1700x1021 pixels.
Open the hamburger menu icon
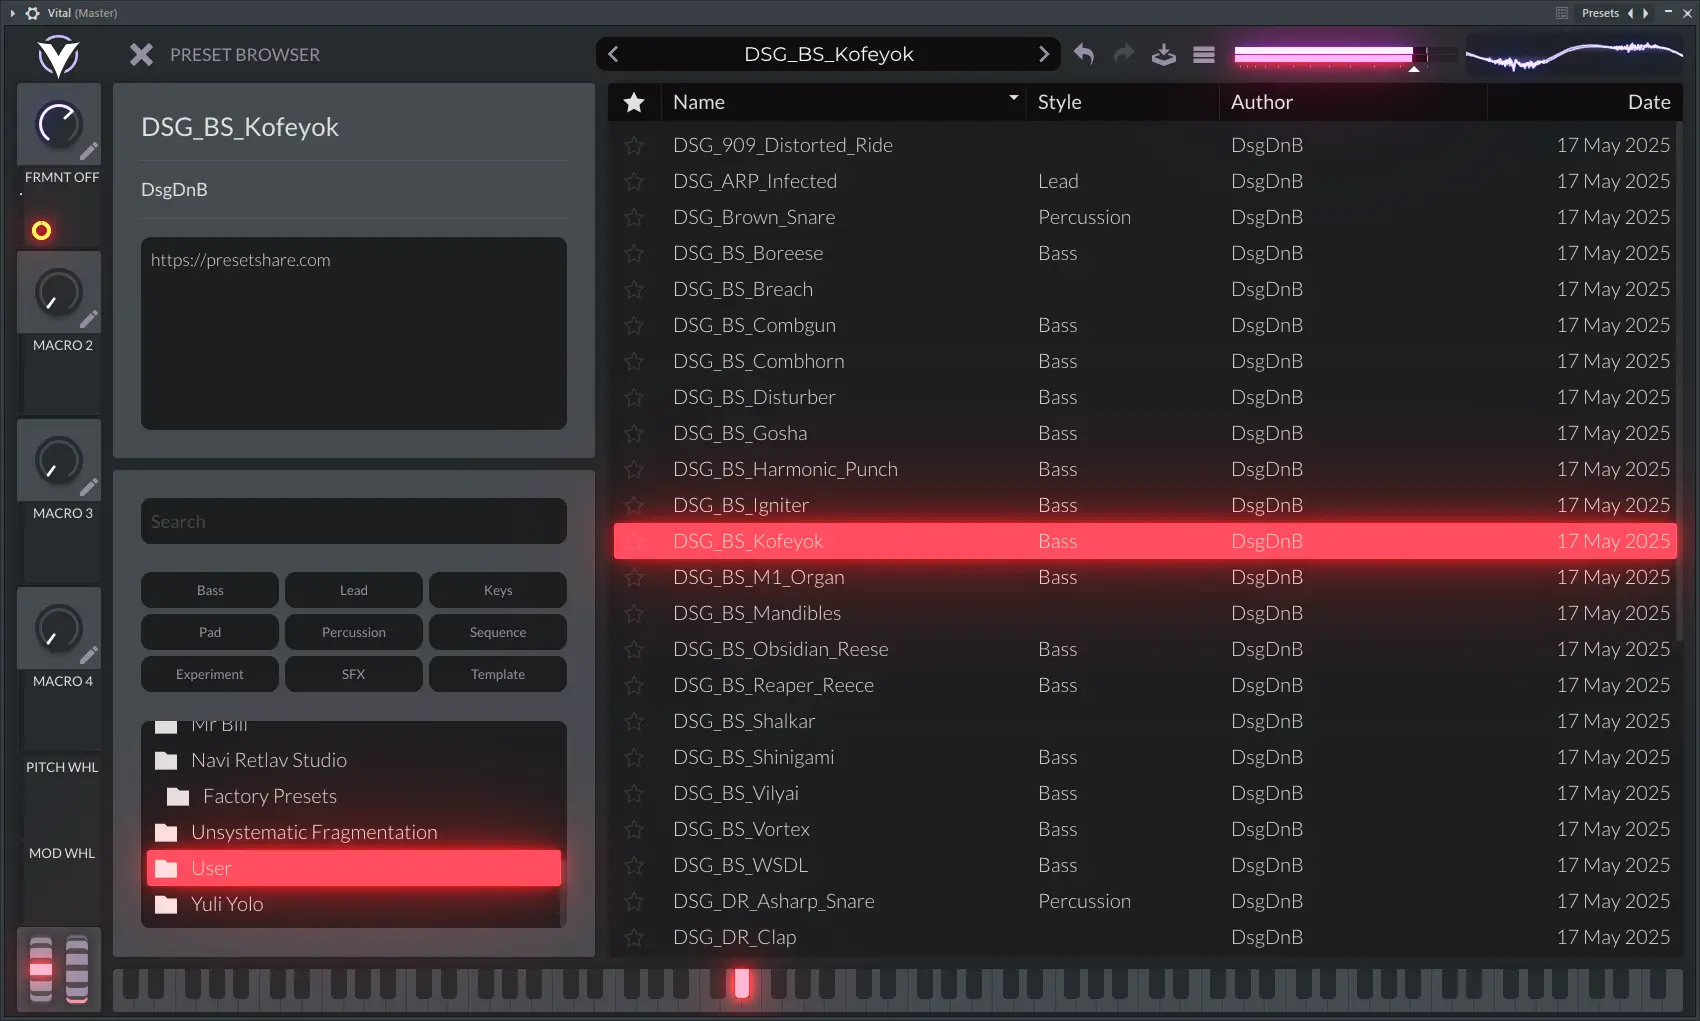[1204, 54]
